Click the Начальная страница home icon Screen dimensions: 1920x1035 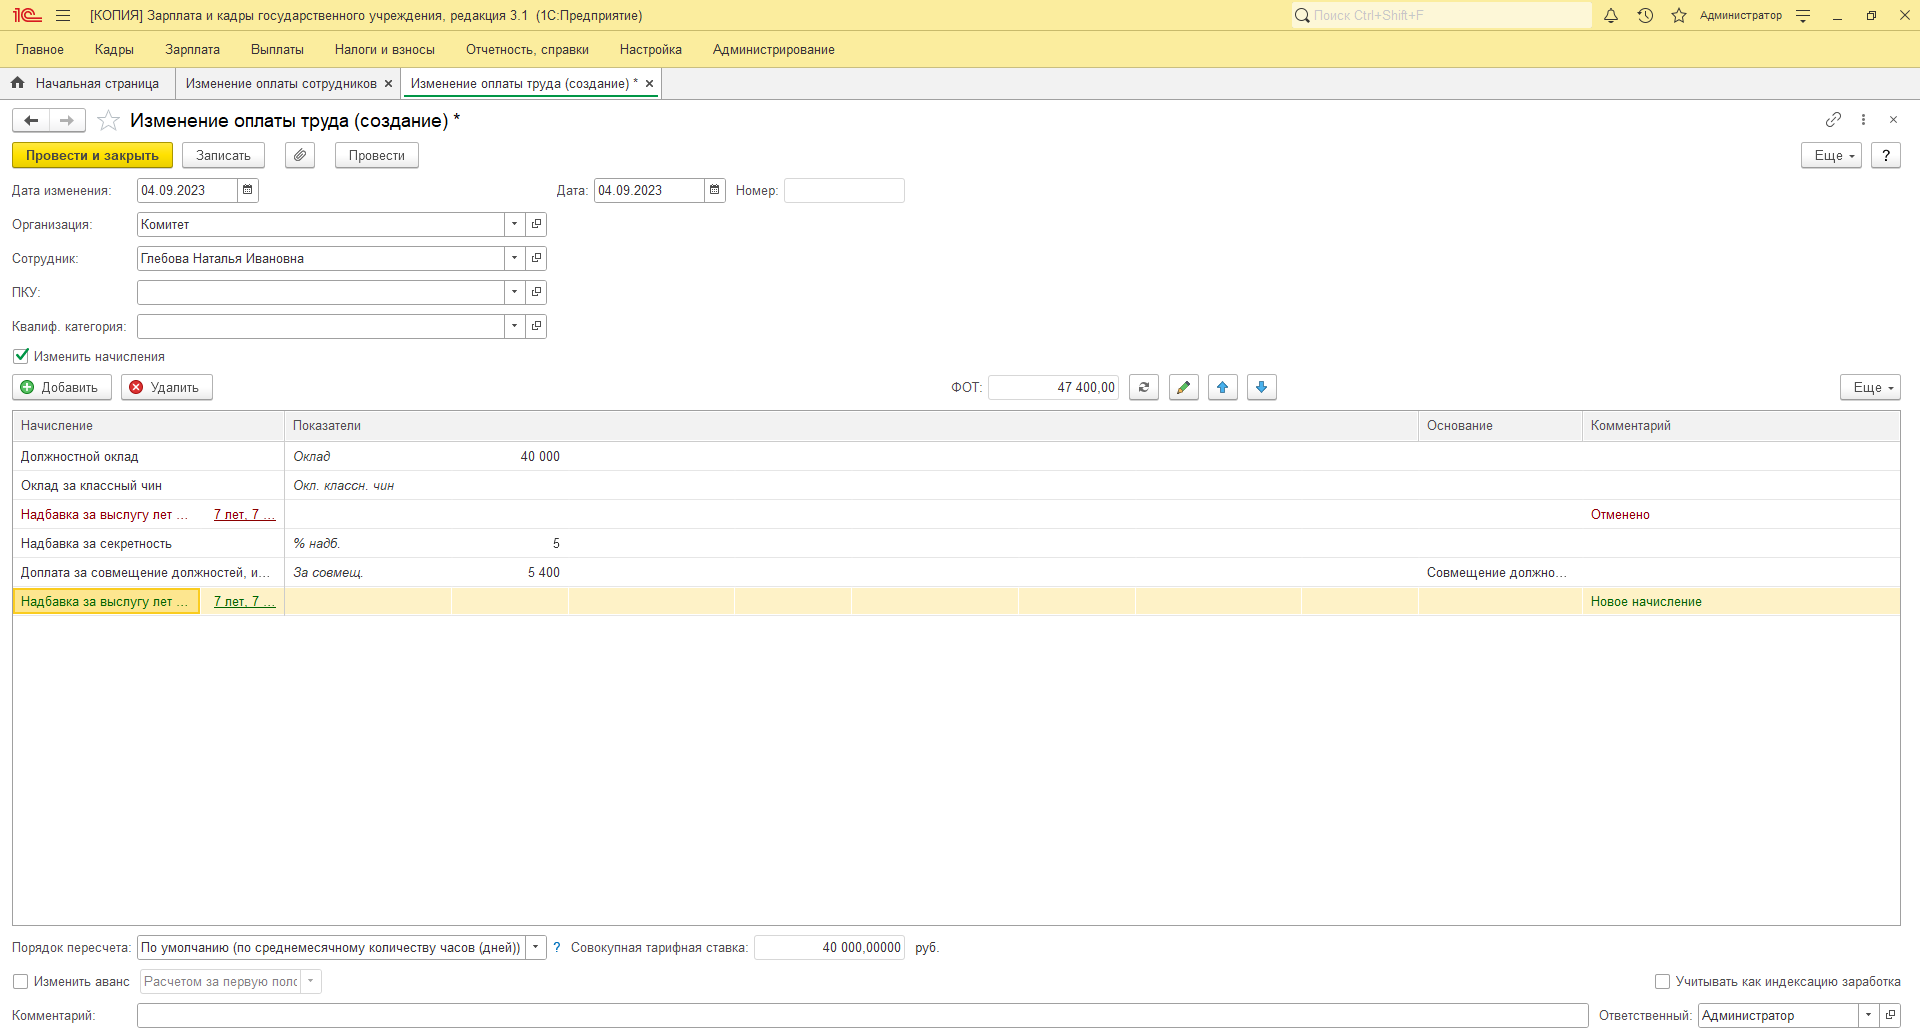pos(18,84)
